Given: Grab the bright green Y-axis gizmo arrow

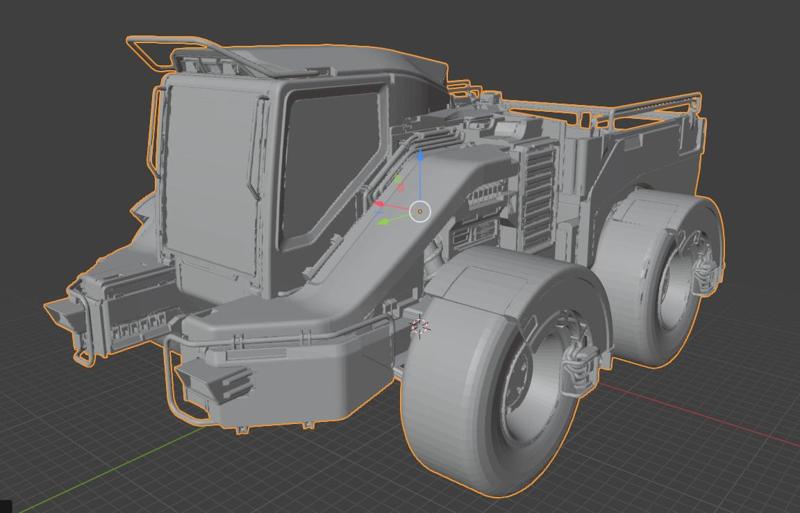Looking at the screenshot, I should click(384, 222).
